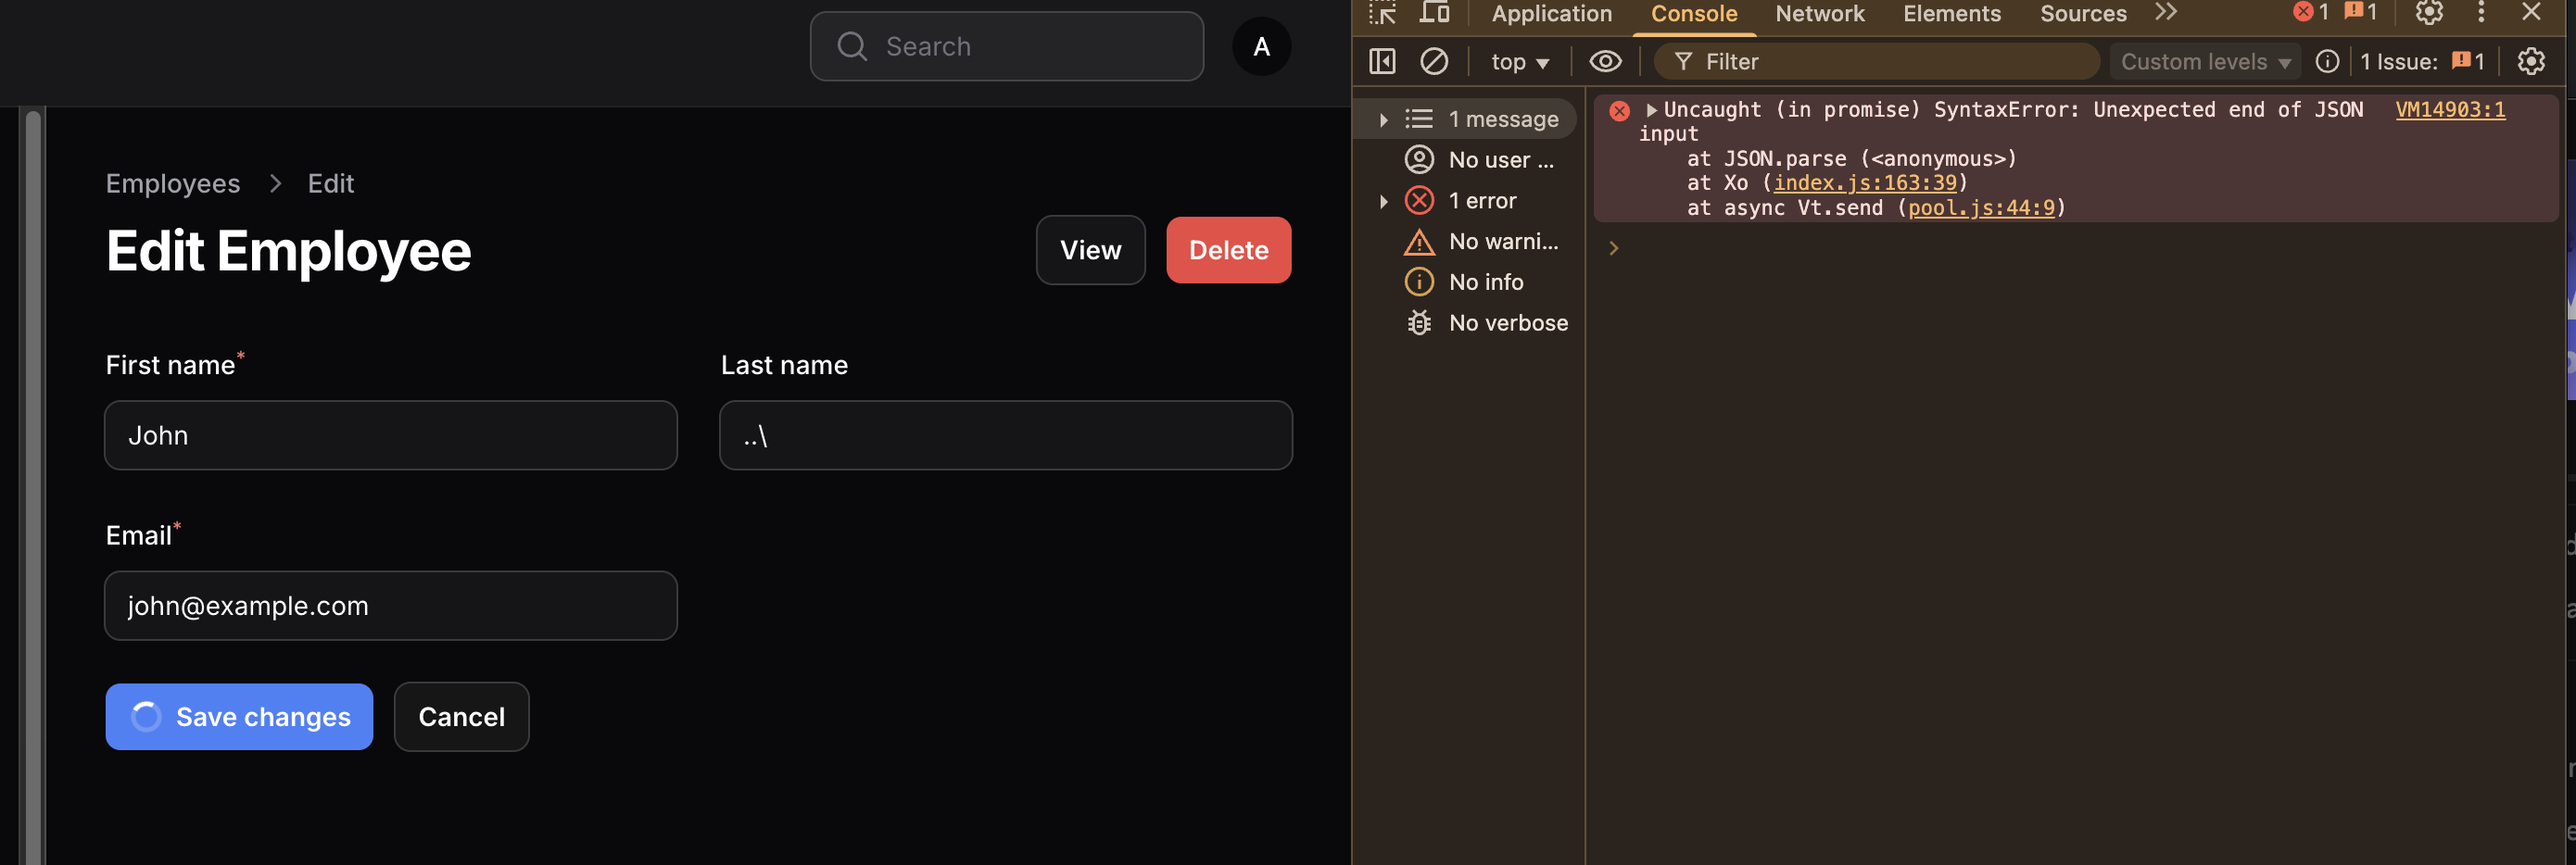Focus the Last name input field
The image size is (2576, 865).
tap(1006, 436)
